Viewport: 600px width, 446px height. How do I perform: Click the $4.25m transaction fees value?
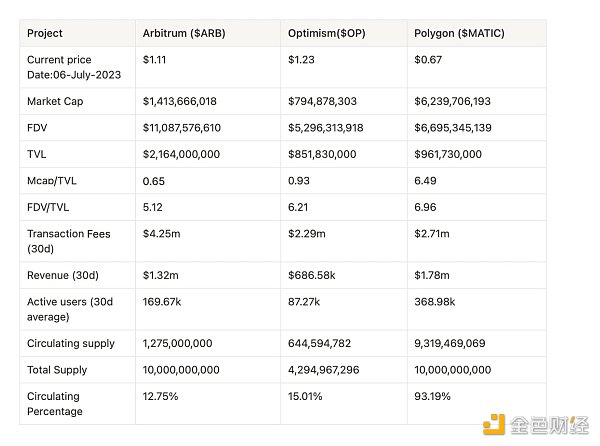point(161,234)
